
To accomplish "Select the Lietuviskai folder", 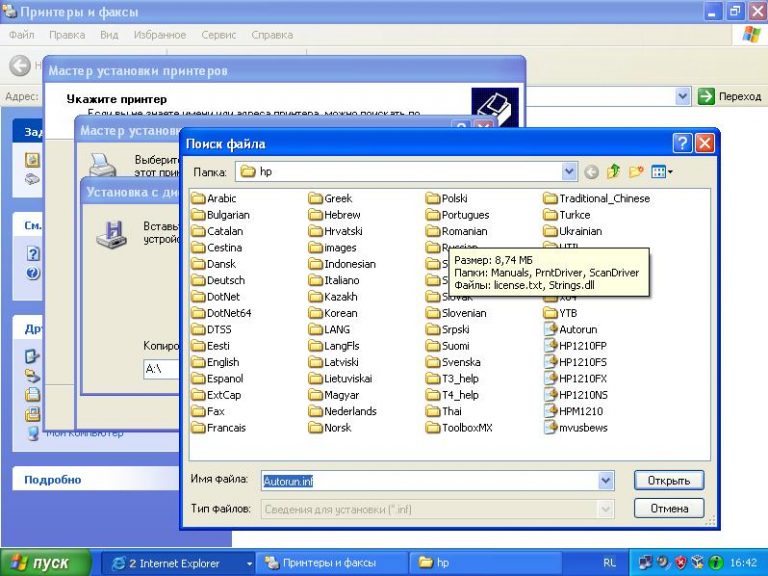I will [x=340, y=379].
